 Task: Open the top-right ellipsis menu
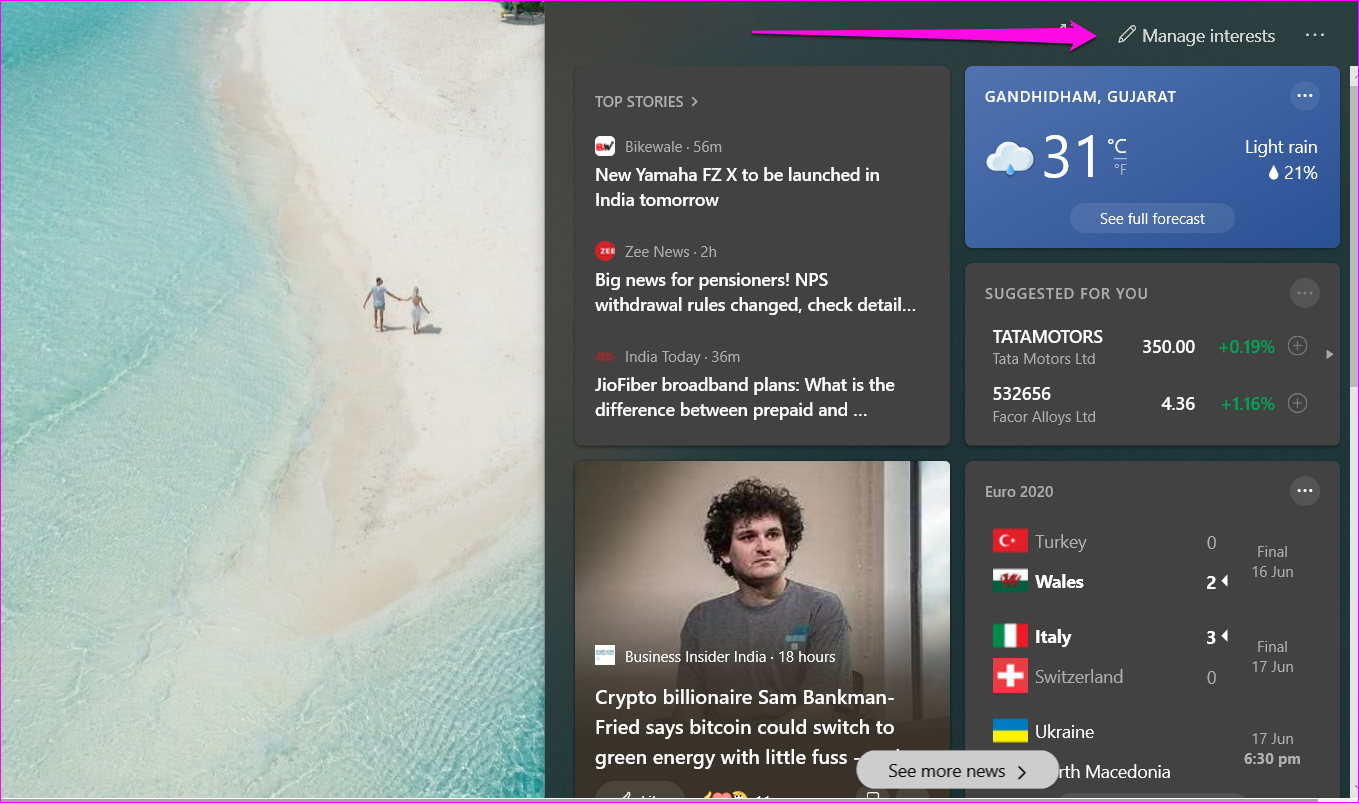(x=1315, y=35)
